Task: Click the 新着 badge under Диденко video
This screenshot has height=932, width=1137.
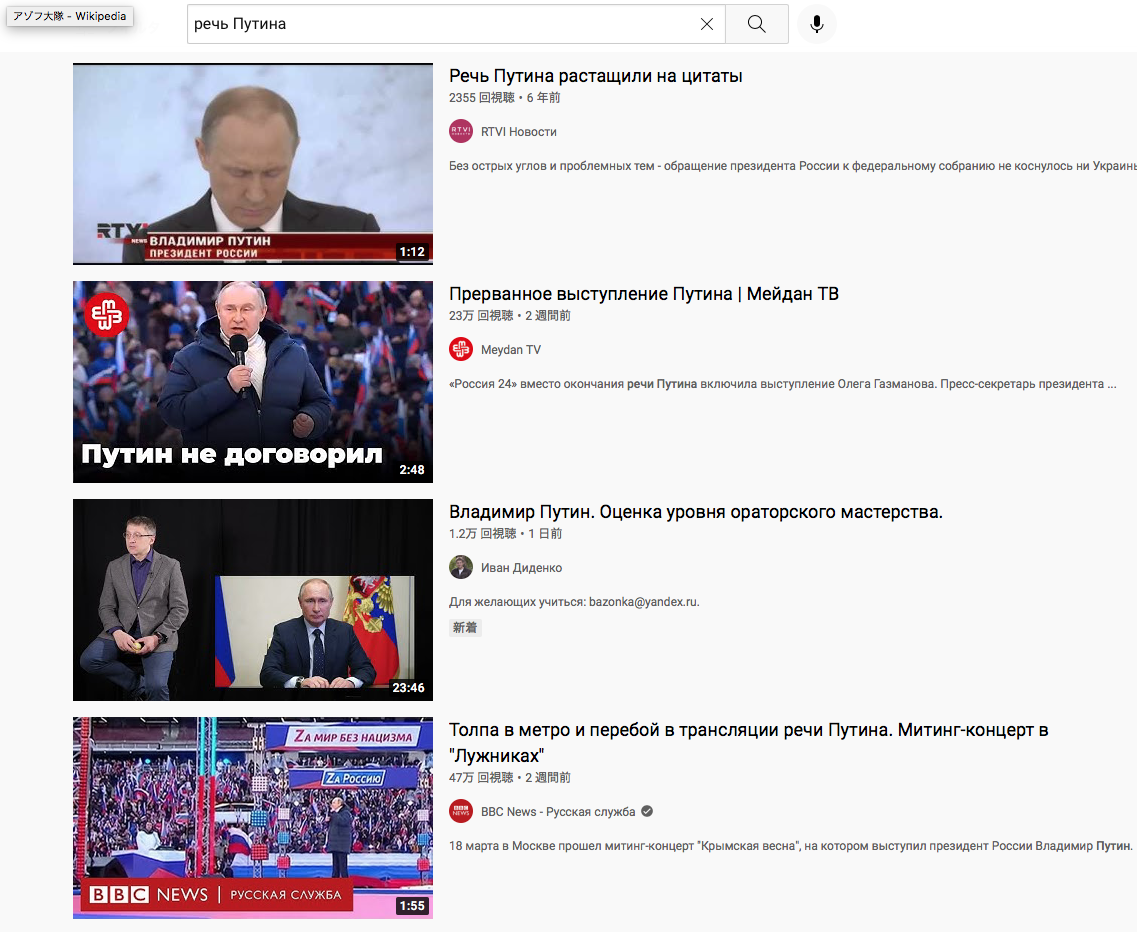Action: pyautogui.click(x=465, y=627)
